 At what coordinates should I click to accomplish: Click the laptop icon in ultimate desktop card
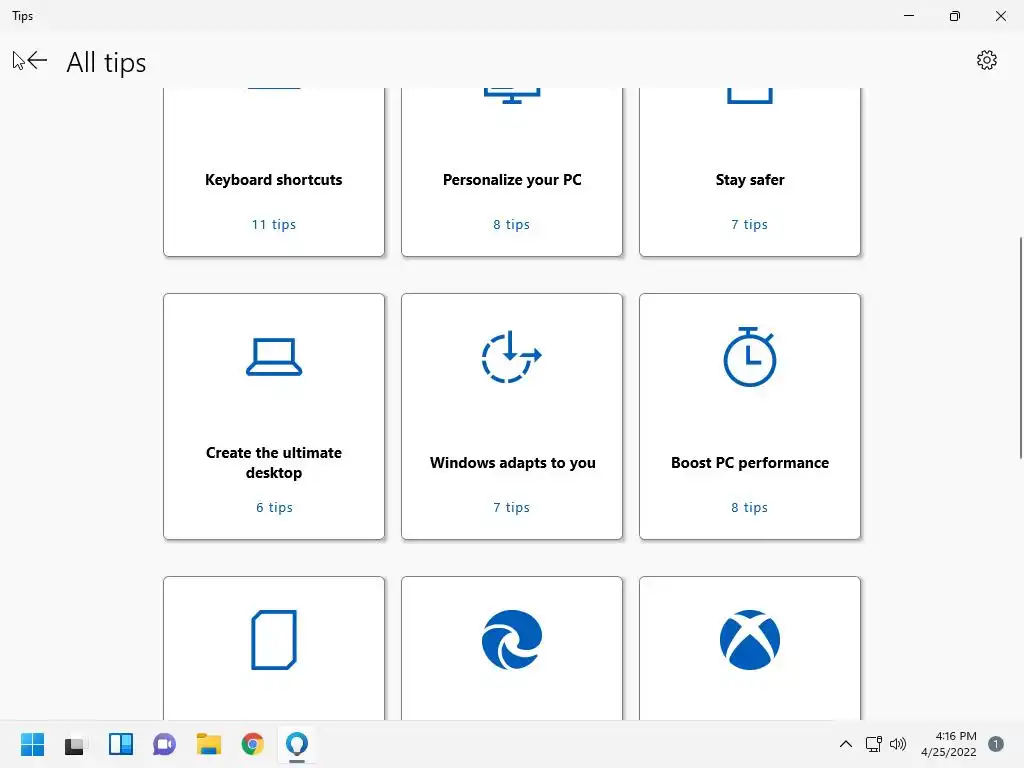tap(274, 357)
